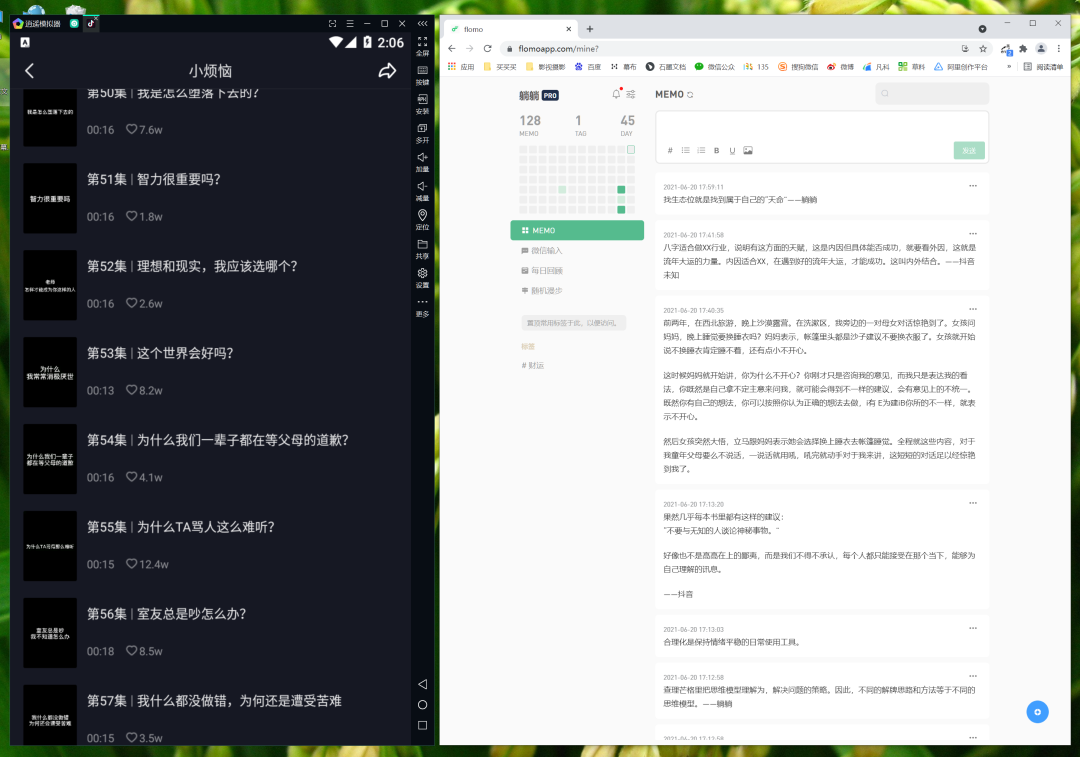Focus the flomo memo search box
Screen dimensions: 1080x757
pos(932,94)
